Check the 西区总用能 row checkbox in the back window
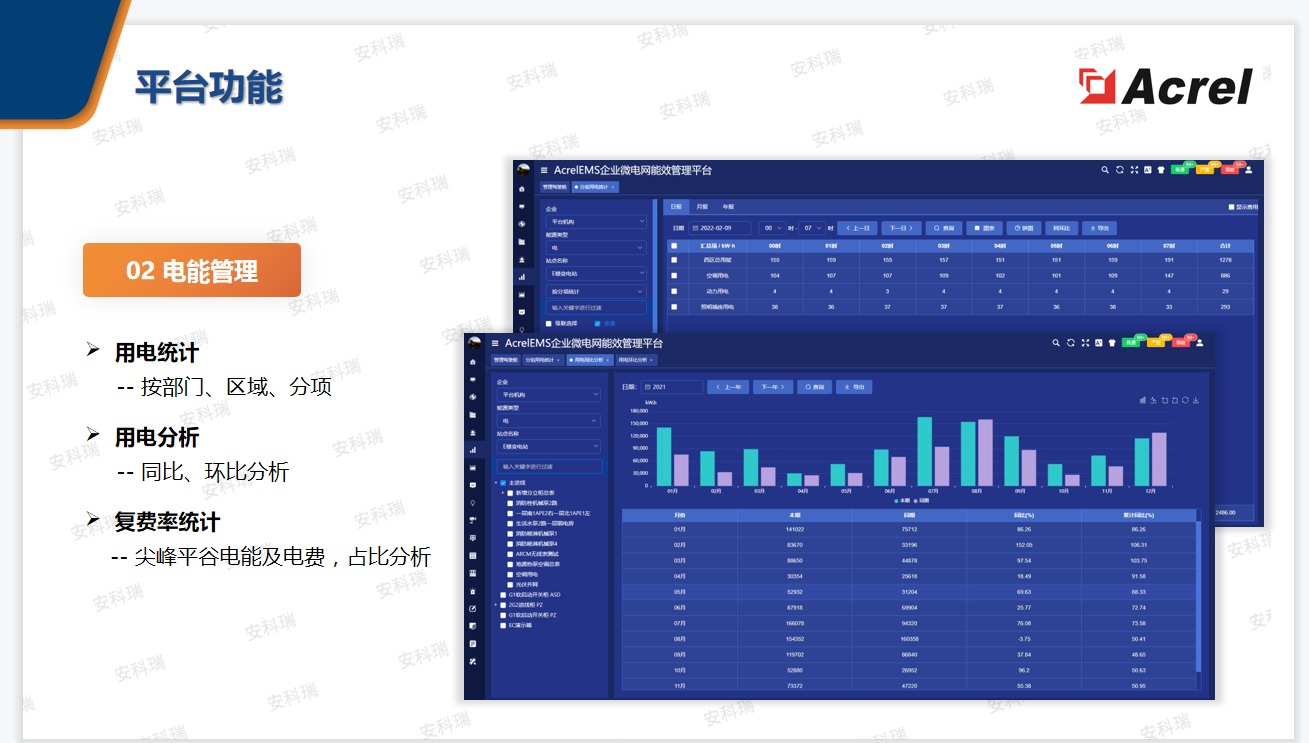1309x743 pixels. 674,260
